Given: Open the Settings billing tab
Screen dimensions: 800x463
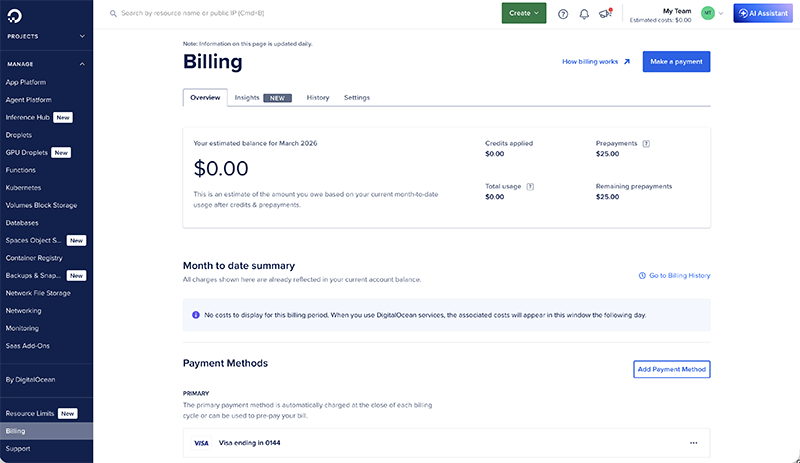Looking at the screenshot, I should [357, 97].
